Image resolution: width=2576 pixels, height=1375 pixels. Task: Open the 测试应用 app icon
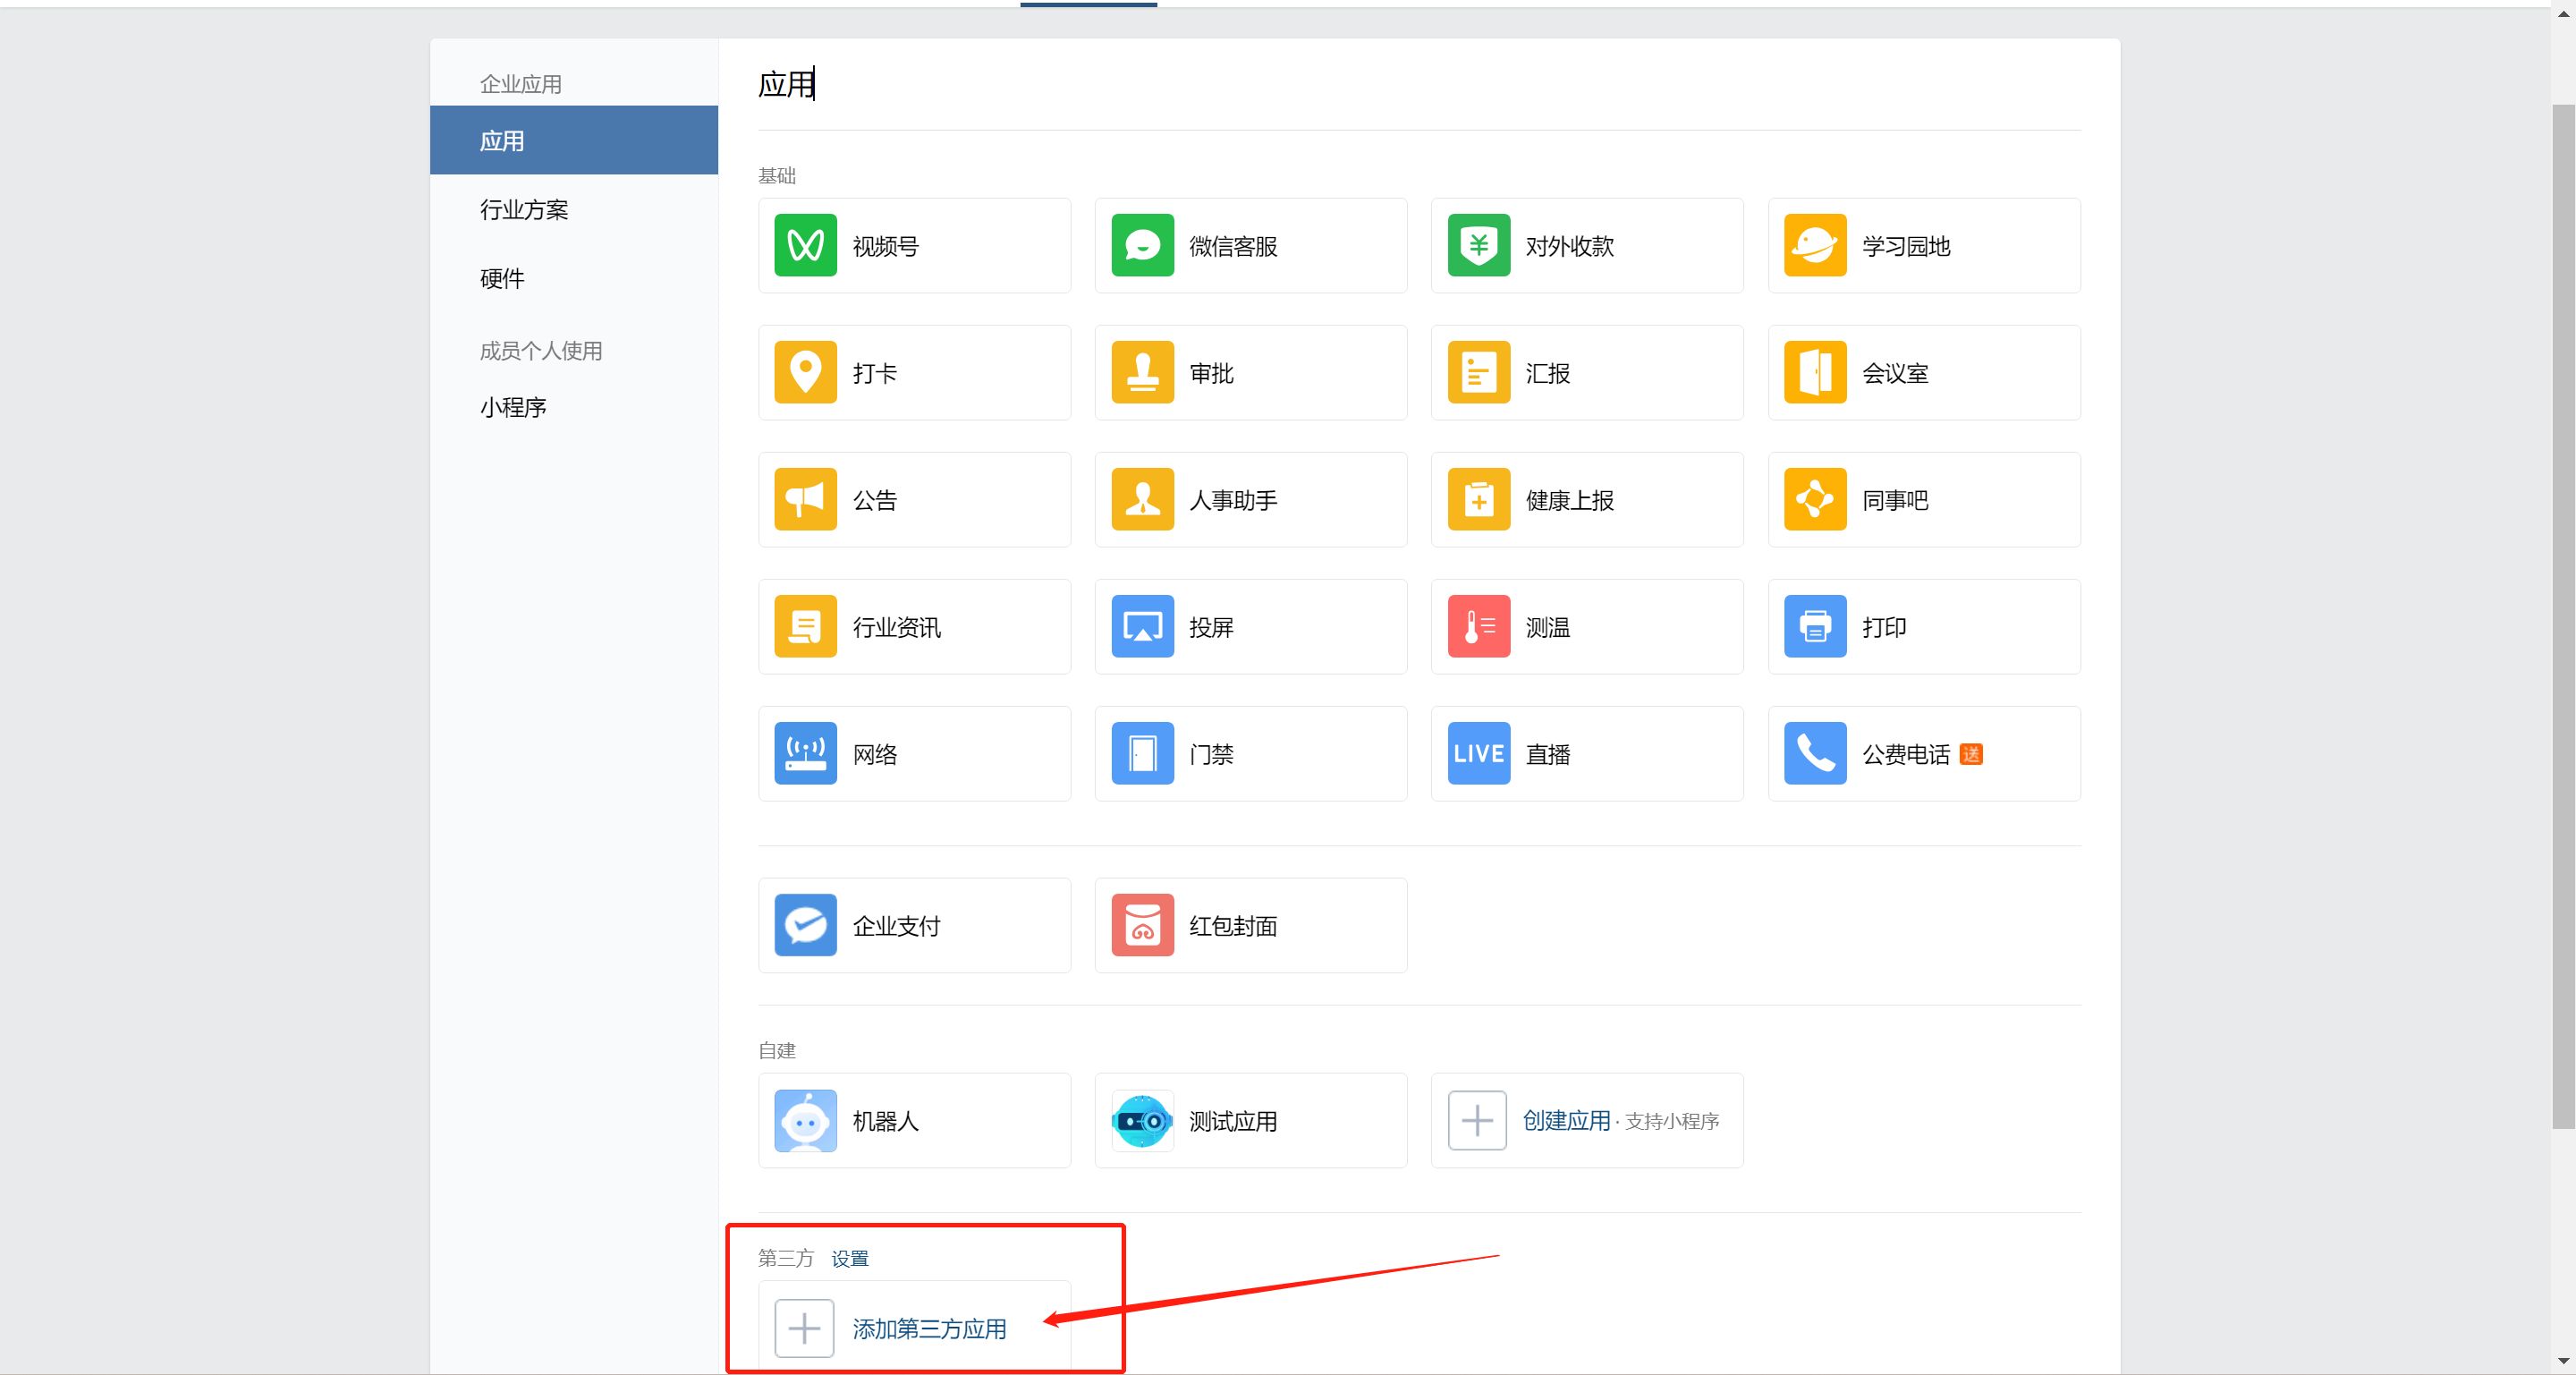[1142, 1120]
